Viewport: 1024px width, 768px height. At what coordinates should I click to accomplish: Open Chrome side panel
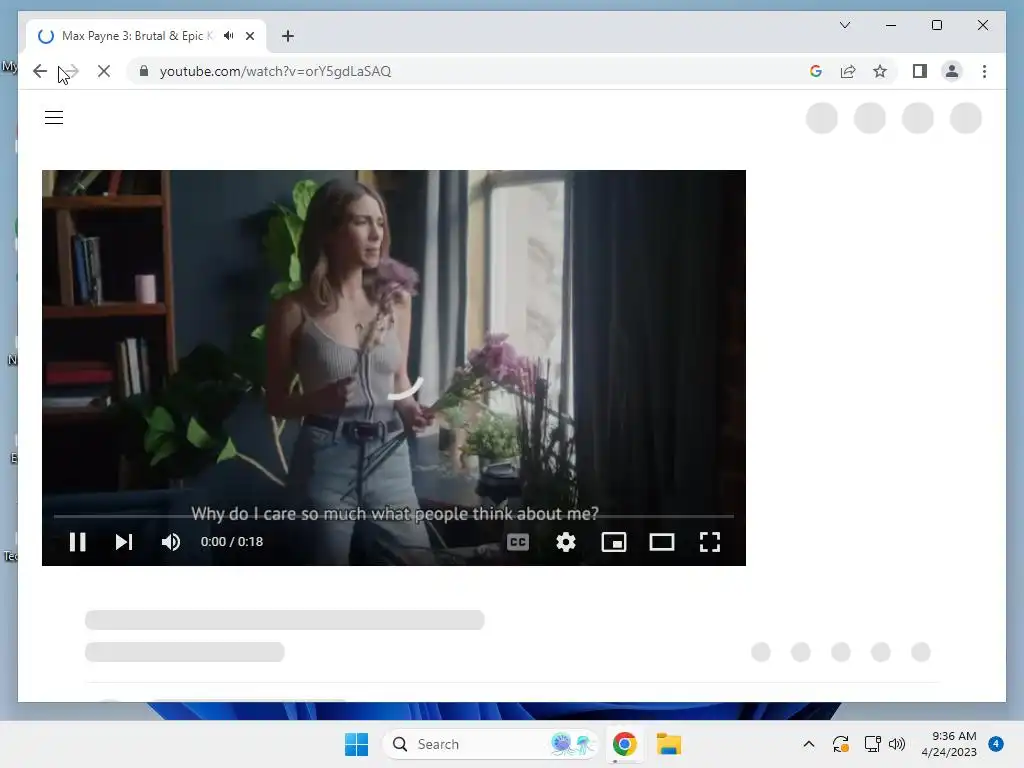(920, 71)
